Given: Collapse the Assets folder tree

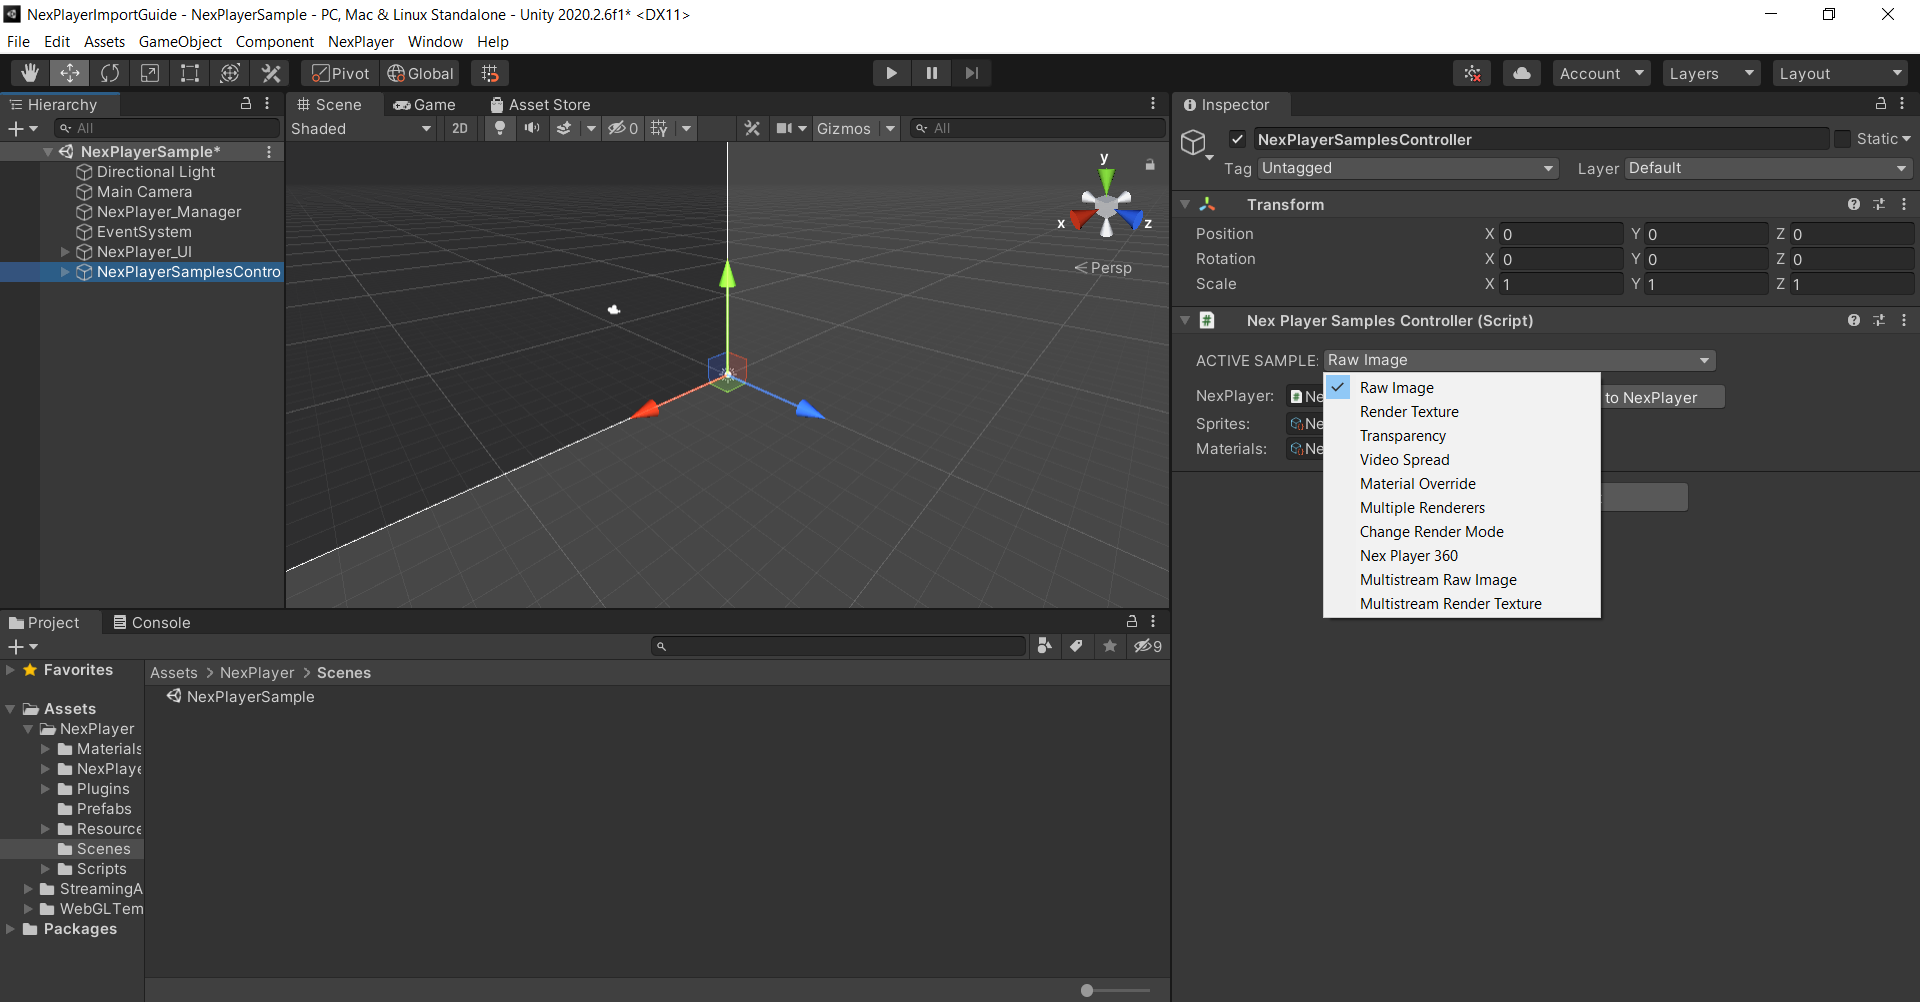Looking at the screenshot, I should 10,709.
